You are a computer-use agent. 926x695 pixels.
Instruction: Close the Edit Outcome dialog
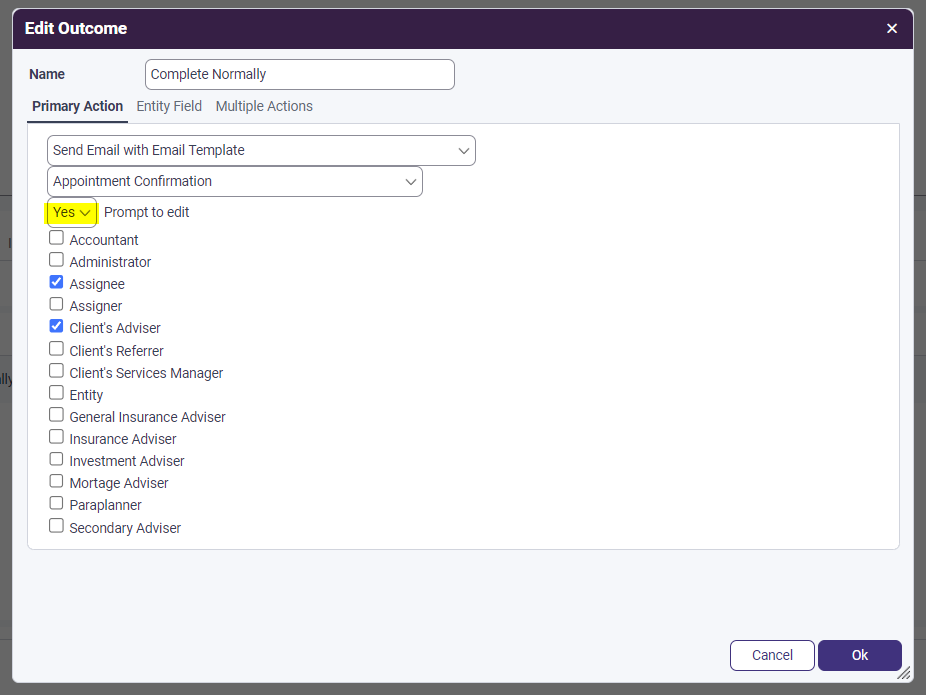pos(892,28)
